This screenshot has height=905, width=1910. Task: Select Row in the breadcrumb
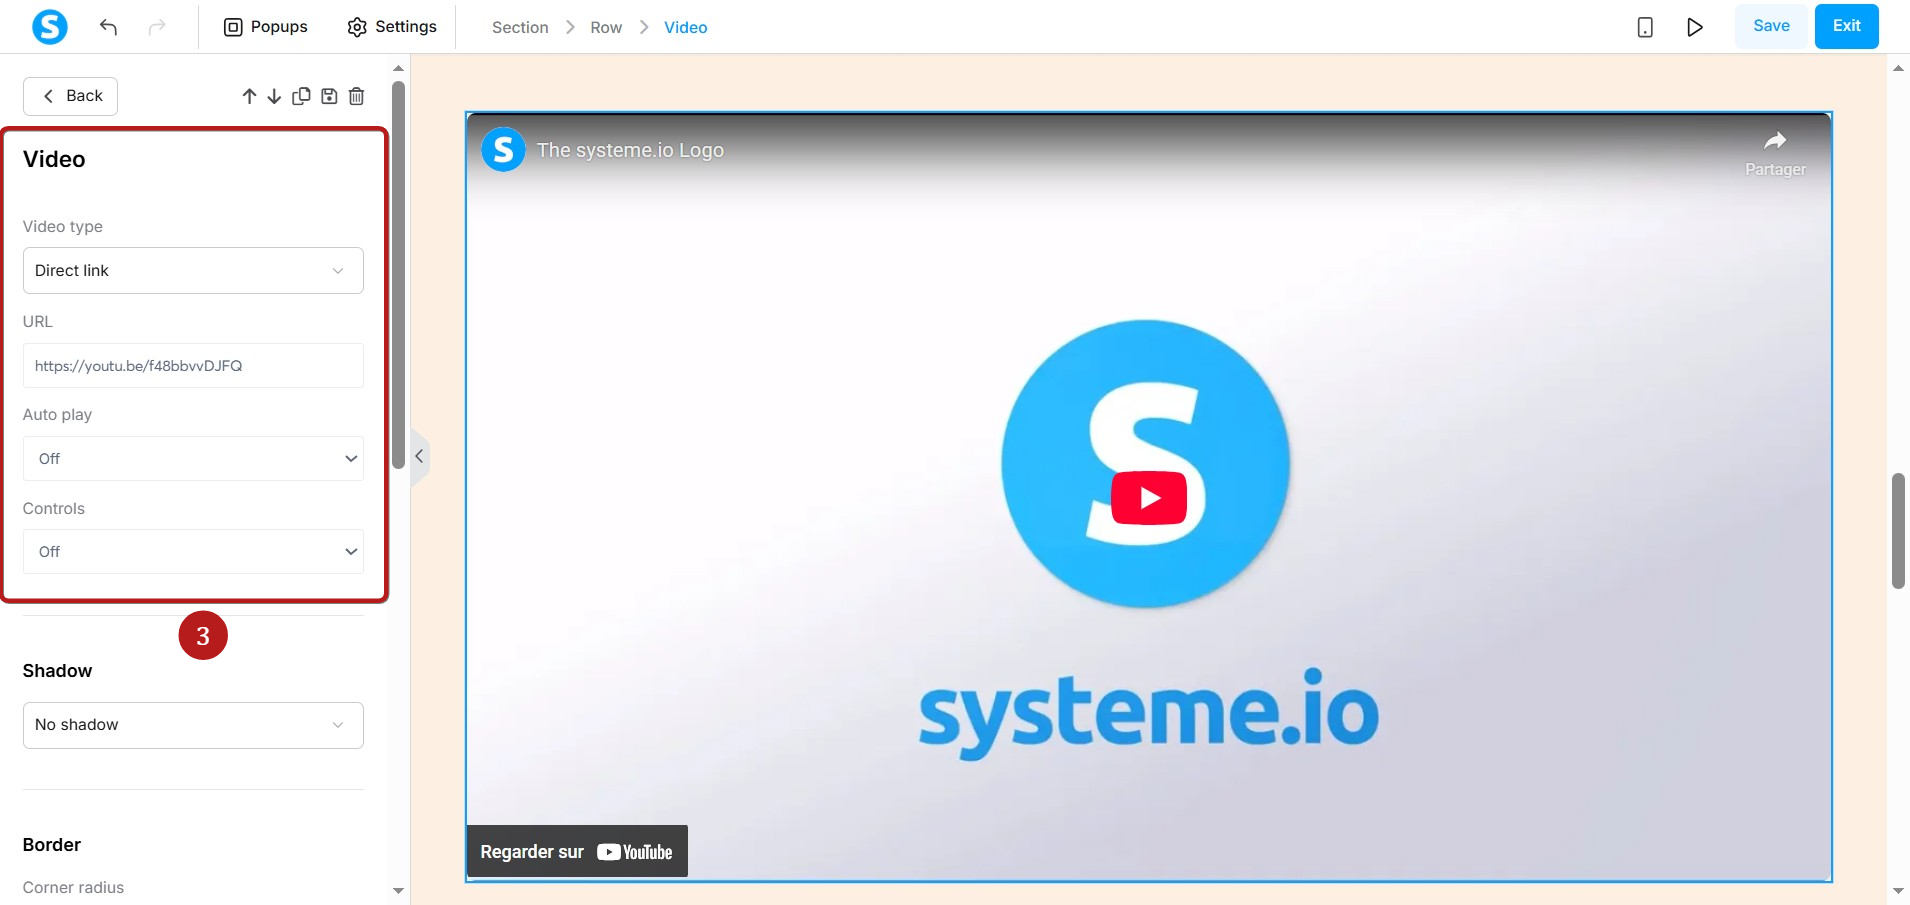[606, 28]
